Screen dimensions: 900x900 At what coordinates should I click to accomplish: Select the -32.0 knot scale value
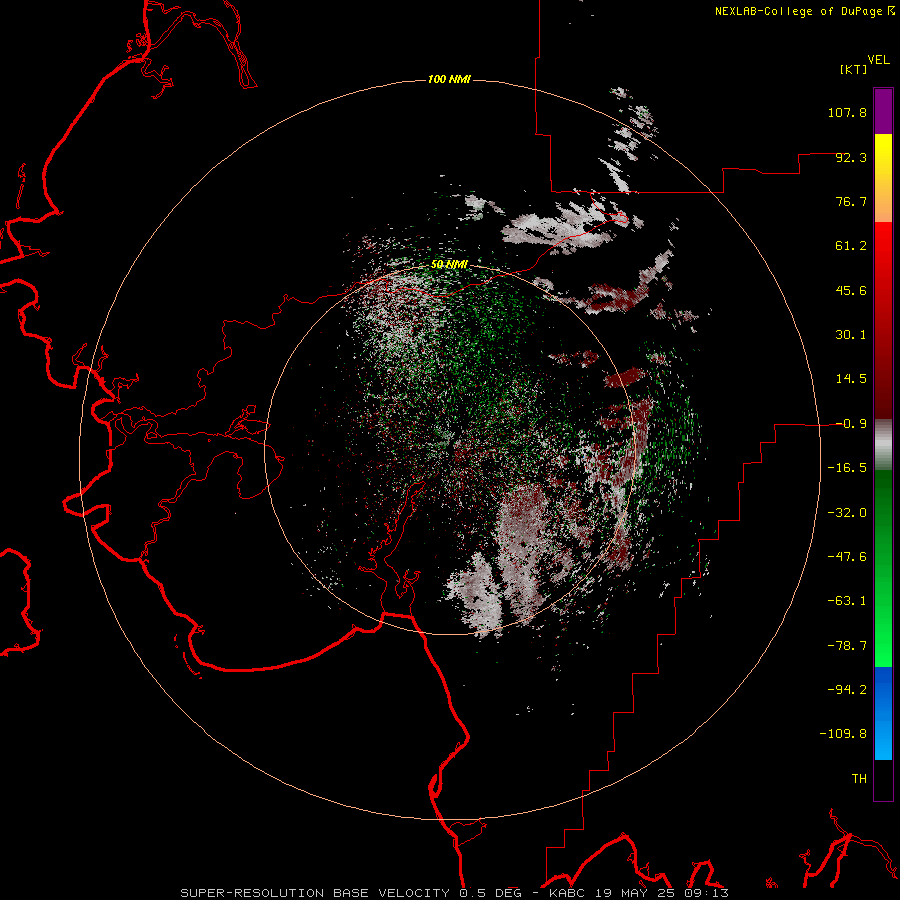[x=847, y=513]
